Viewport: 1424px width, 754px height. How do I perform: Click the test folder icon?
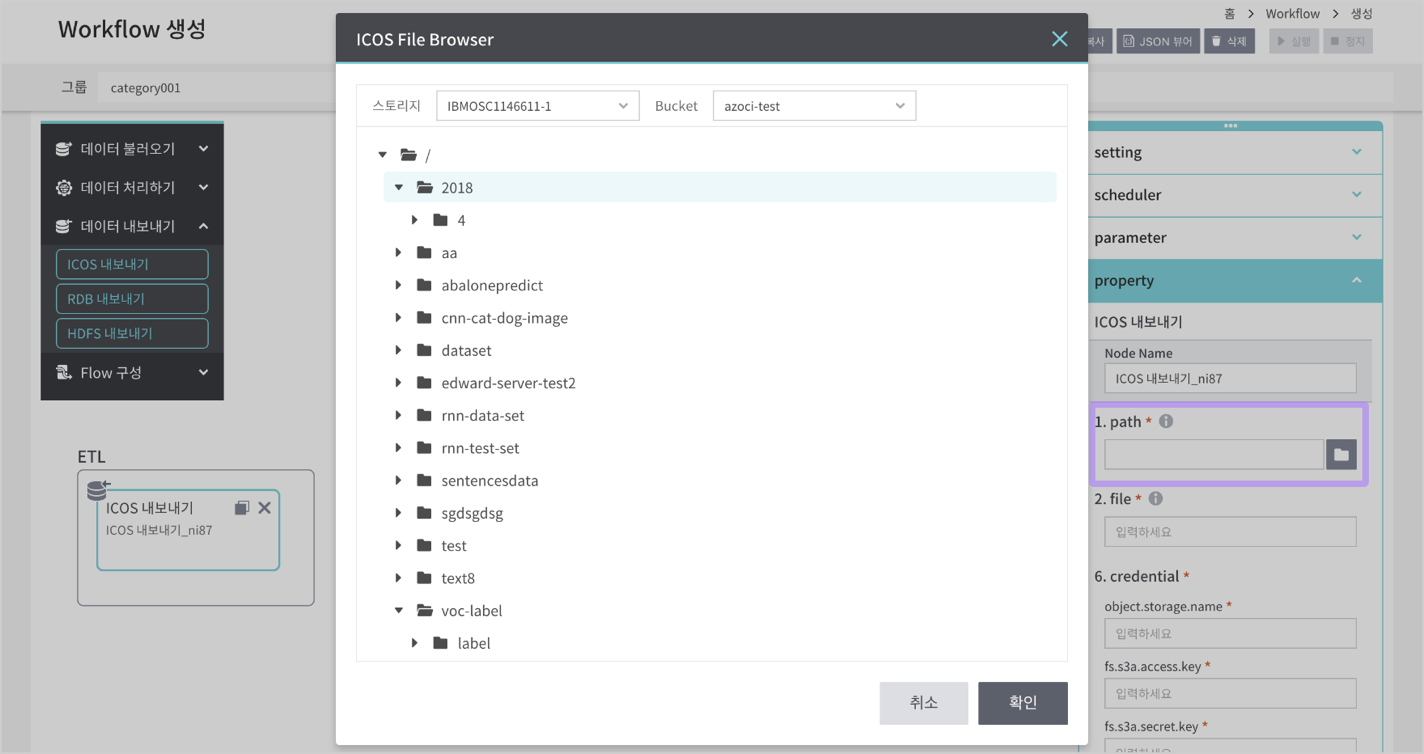pyautogui.click(x=424, y=545)
